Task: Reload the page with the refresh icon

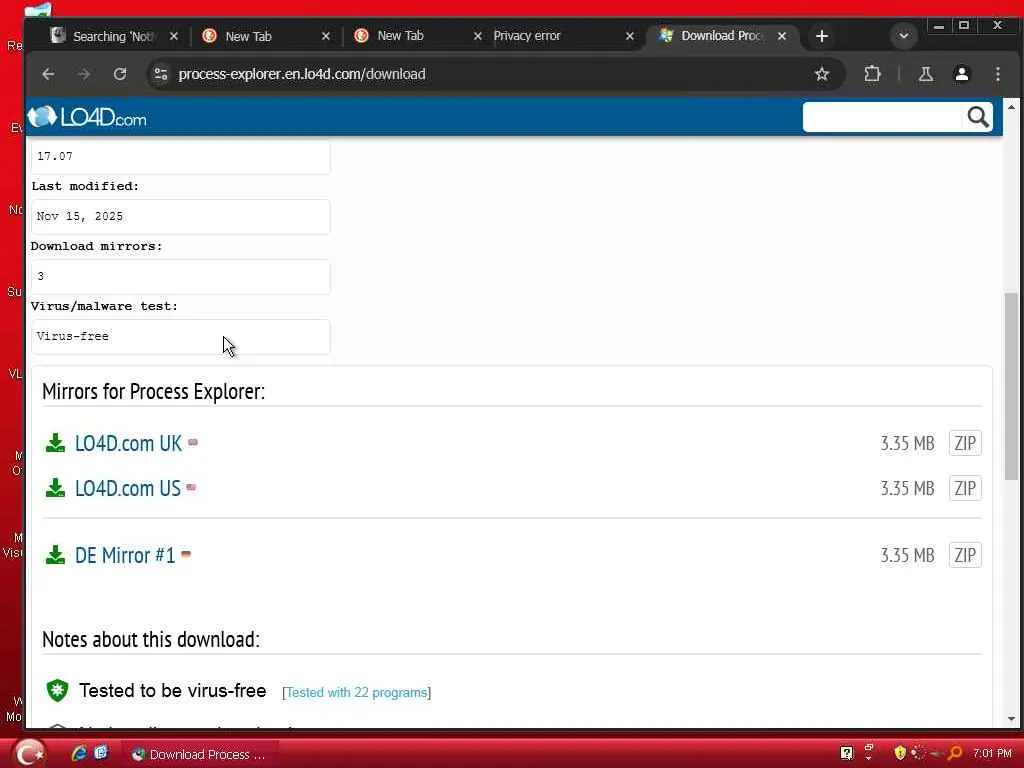Action: coord(120,74)
